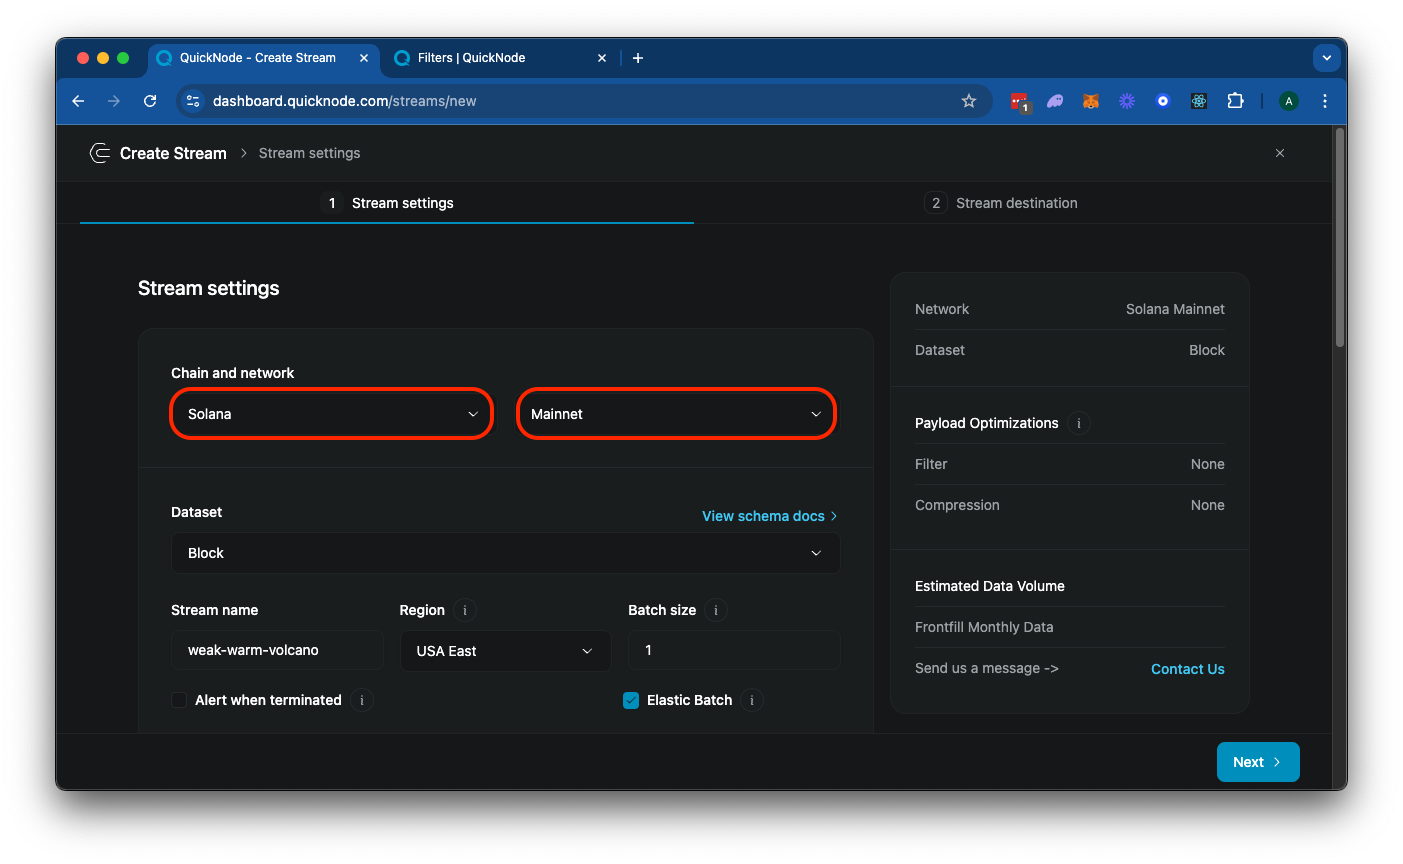
Task: Open the Block dataset dropdown
Action: pos(506,553)
